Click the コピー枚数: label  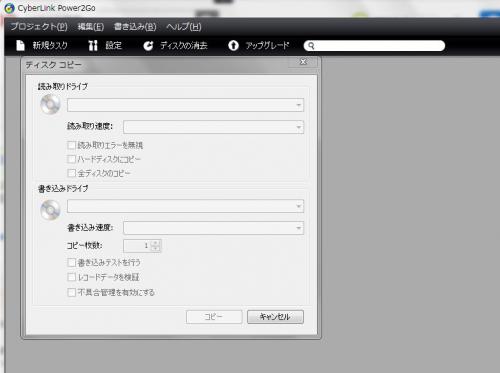pos(85,246)
